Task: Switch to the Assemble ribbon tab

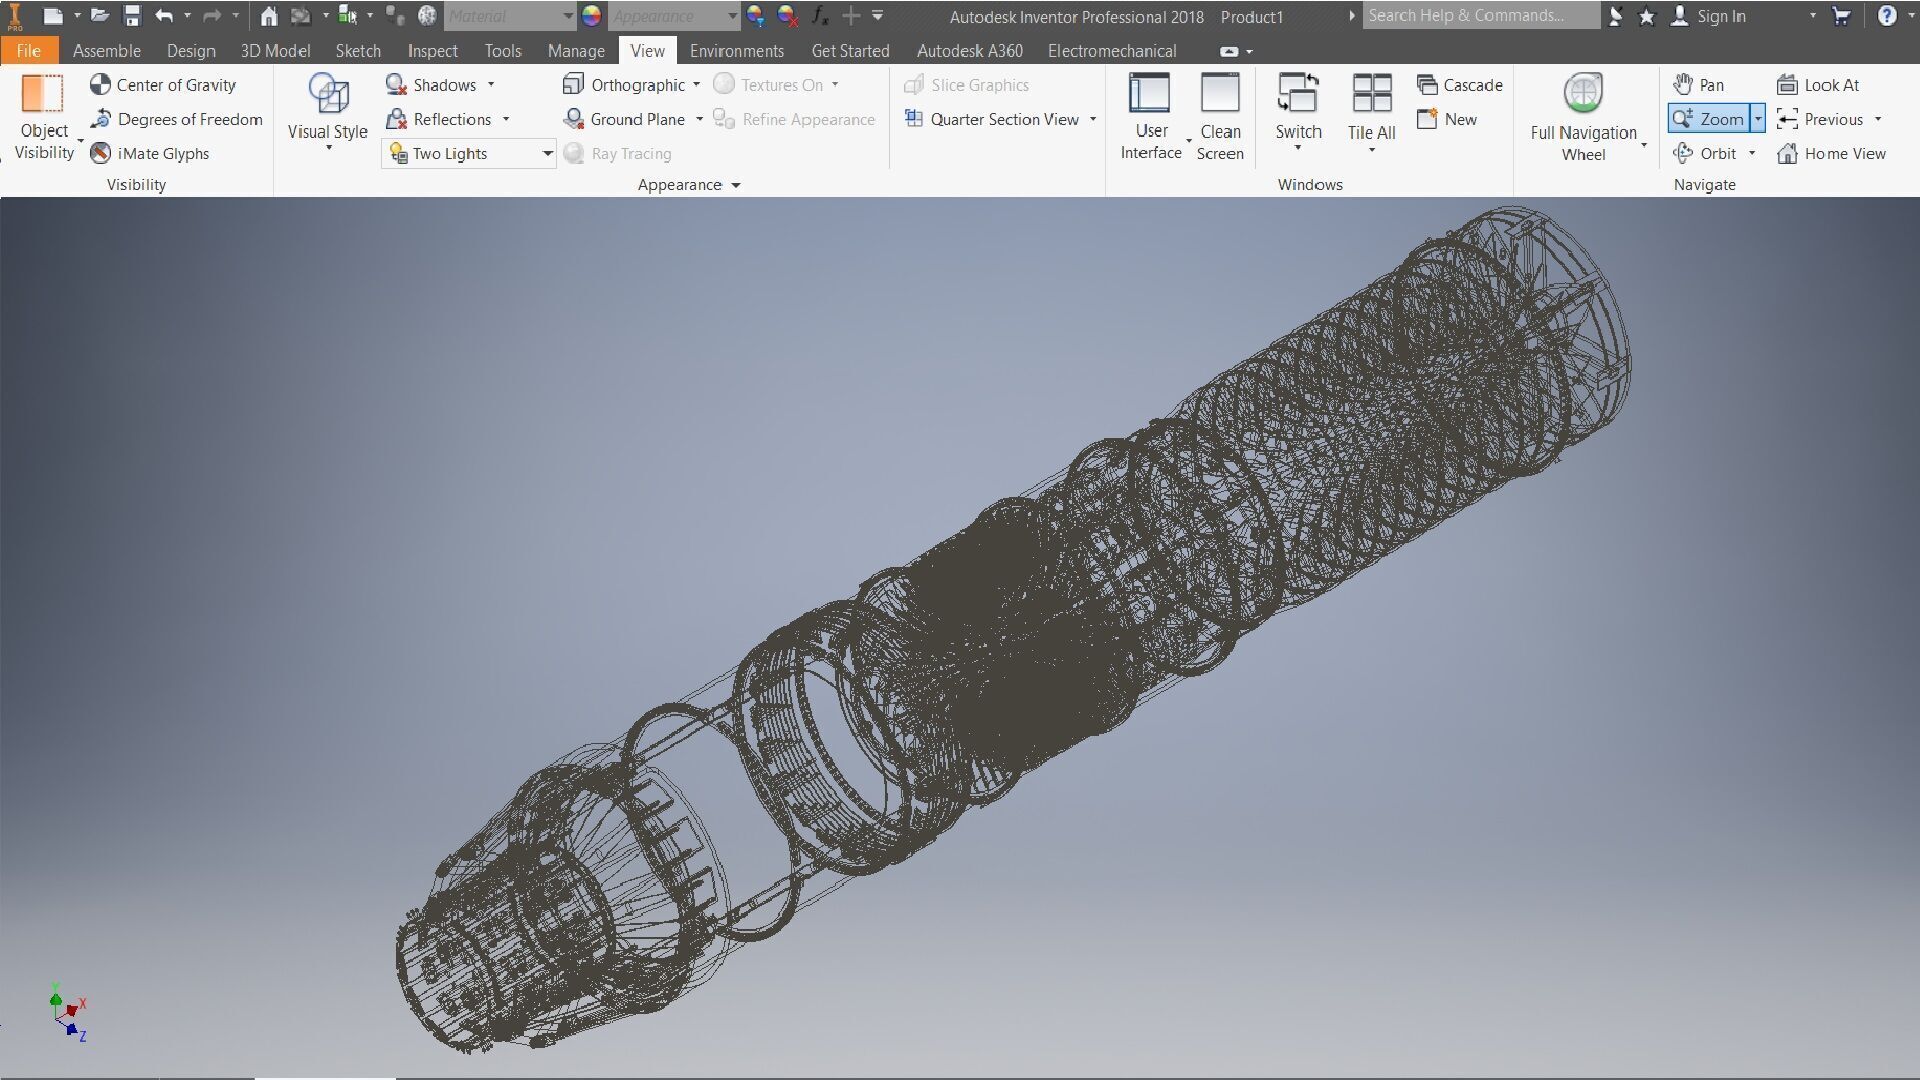Action: 106,50
